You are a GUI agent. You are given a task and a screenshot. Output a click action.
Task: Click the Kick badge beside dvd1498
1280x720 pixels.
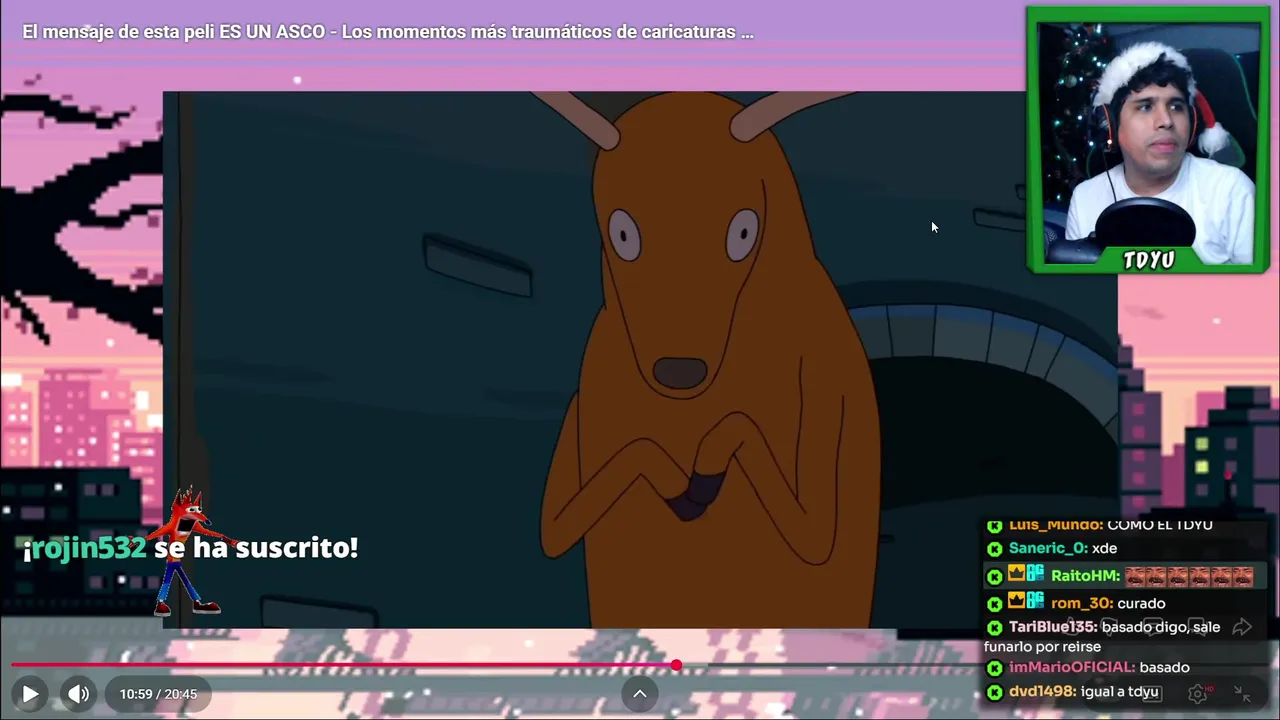point(994,692)
